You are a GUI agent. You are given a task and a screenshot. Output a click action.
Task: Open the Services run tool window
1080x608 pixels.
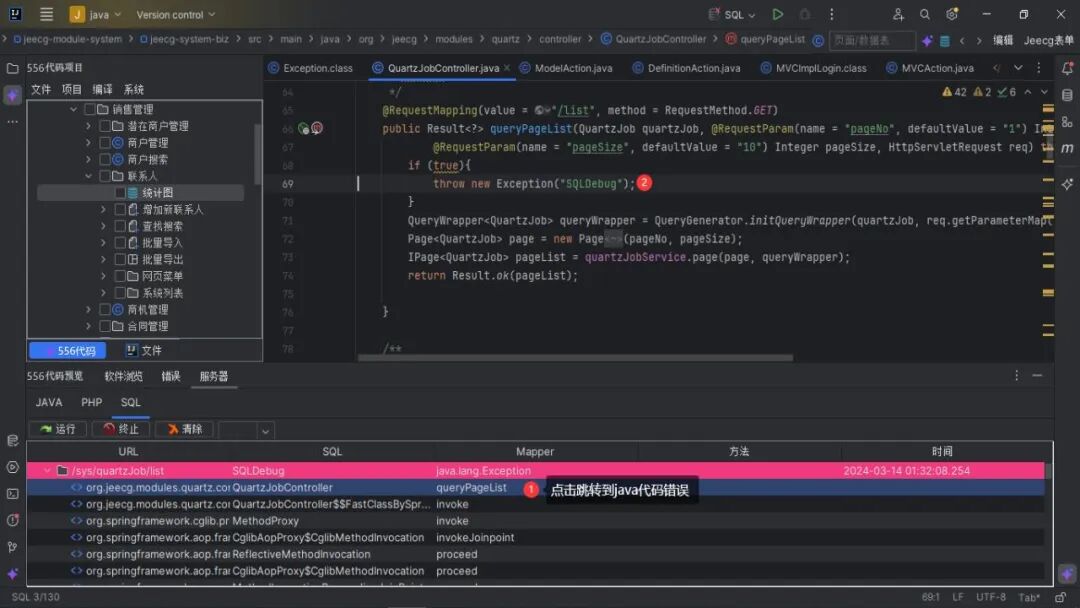pyautogui.click(x=12, y=467)
